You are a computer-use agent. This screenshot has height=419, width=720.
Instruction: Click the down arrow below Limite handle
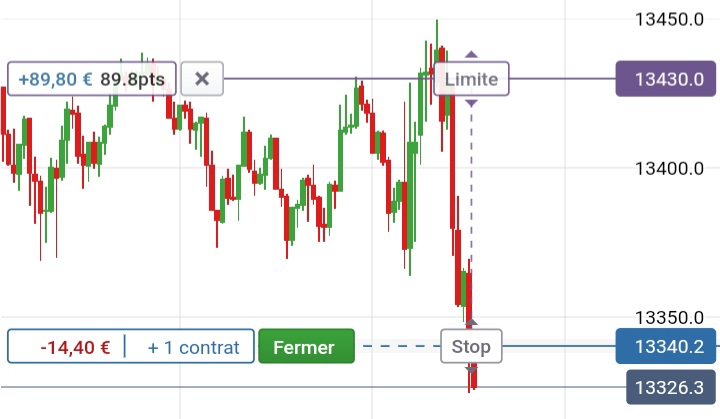coord(472,103)
